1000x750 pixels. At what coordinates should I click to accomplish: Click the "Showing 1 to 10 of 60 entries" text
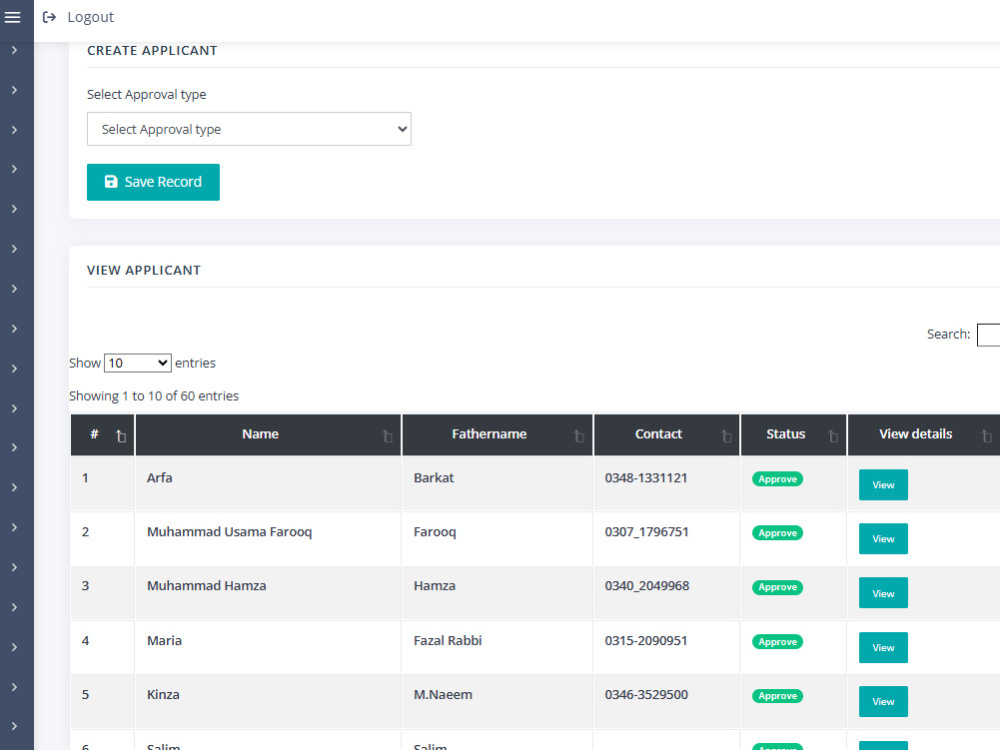pyautogui.click(x=154, y=396)
